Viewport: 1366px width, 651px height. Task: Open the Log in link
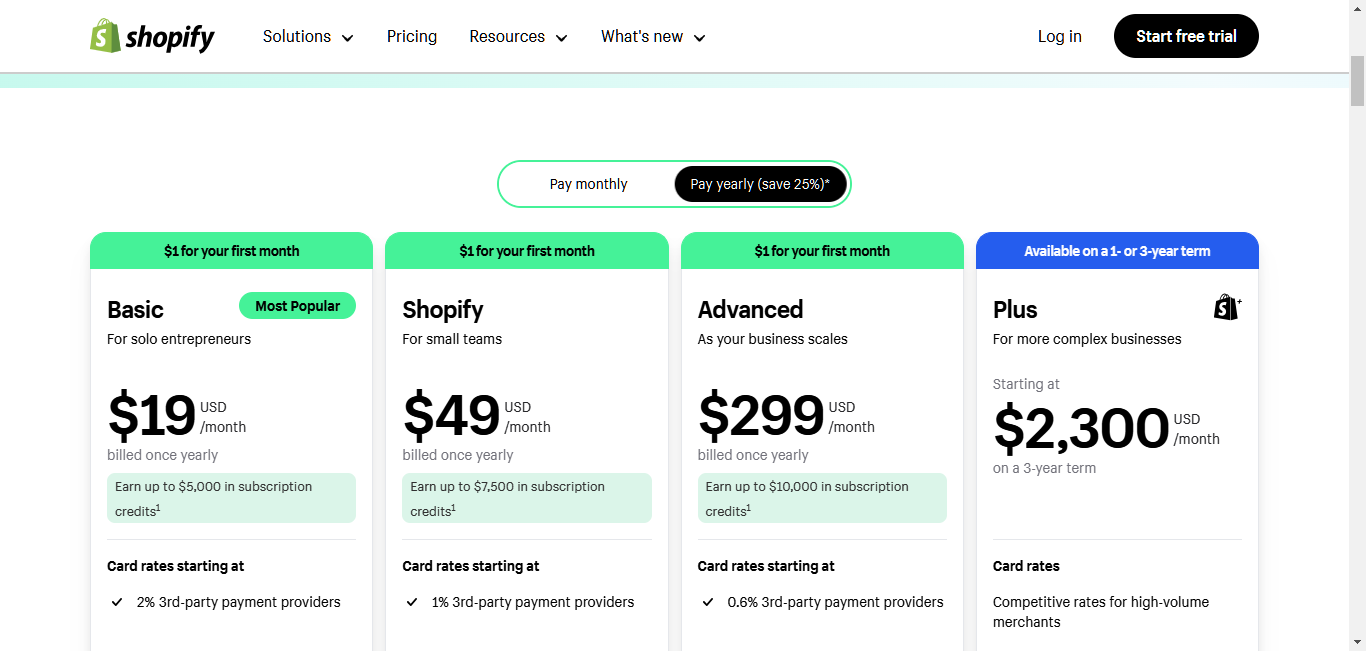(1059, 37)
